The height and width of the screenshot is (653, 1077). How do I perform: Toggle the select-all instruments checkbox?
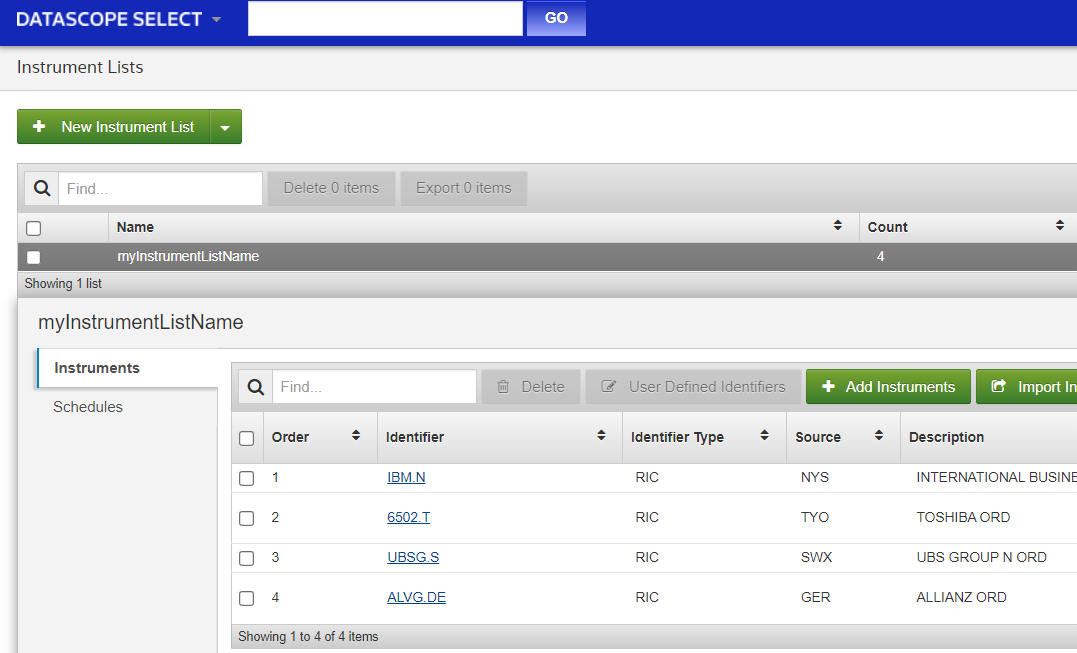(247, 438)
